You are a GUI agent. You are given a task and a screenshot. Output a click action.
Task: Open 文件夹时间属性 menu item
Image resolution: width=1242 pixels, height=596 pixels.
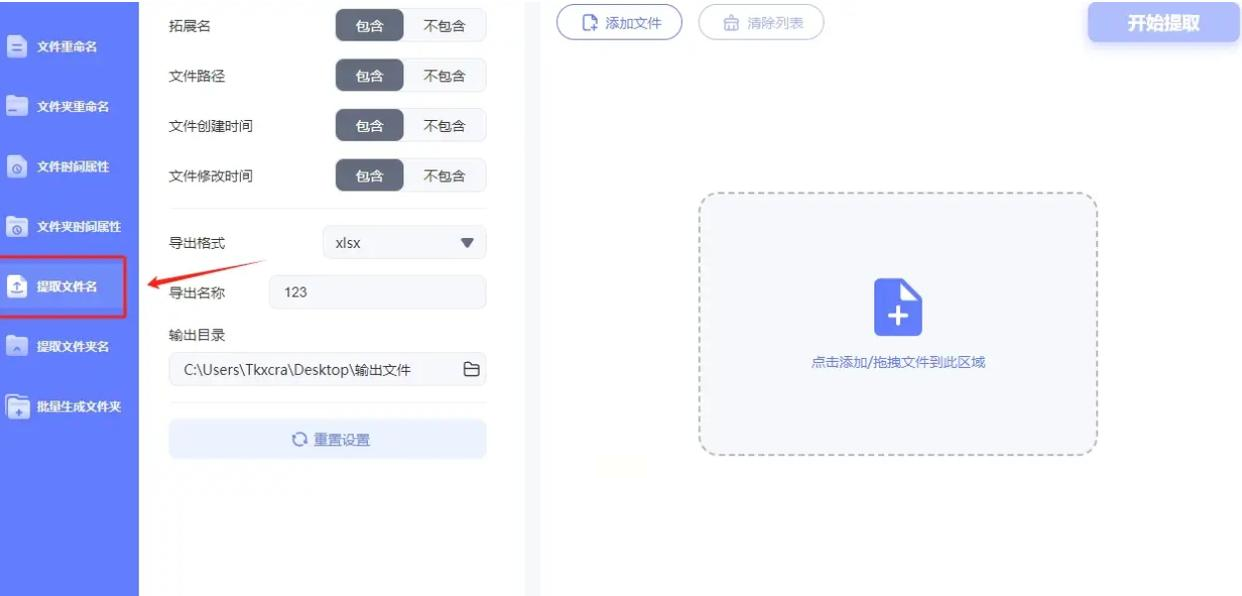click(x=79, y=227)
